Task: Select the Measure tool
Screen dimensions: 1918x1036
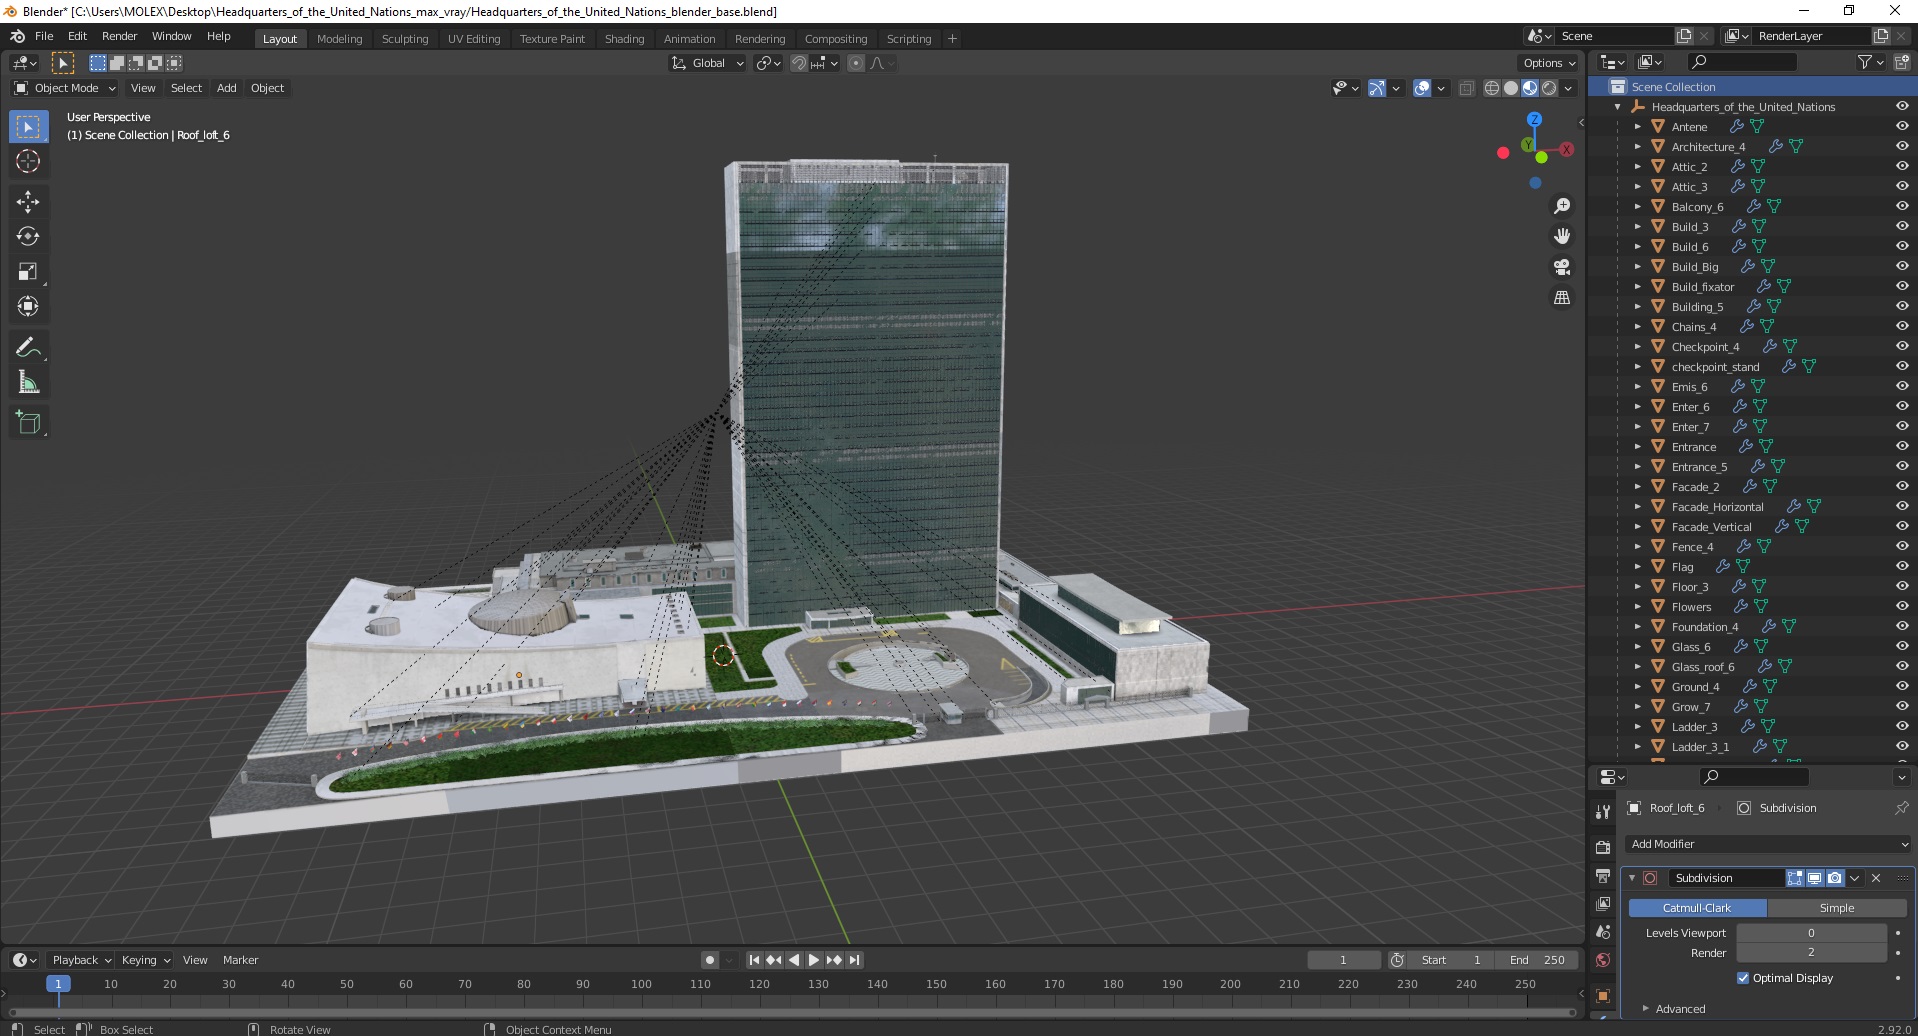Action: (28, 382)
